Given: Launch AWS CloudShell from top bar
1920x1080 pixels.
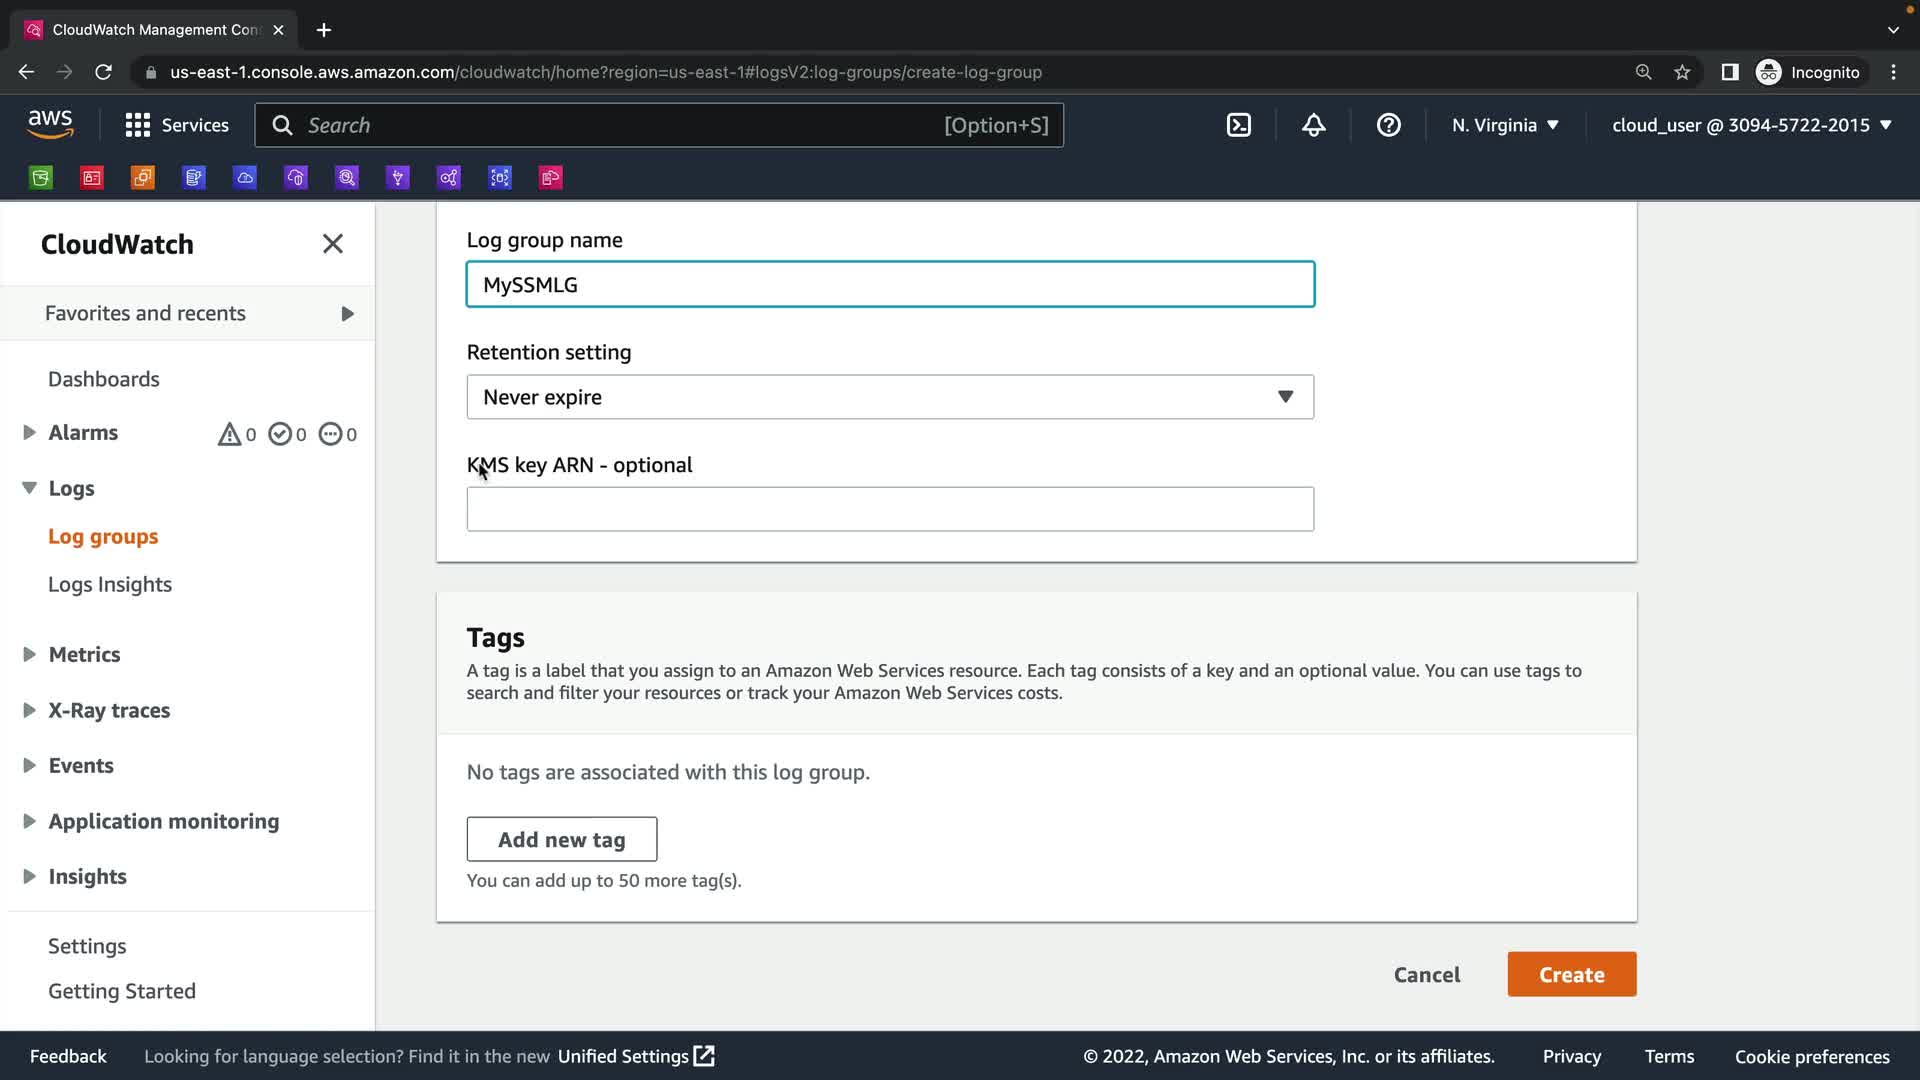Looking at the screenshot, I should (x=1238, y=125).
